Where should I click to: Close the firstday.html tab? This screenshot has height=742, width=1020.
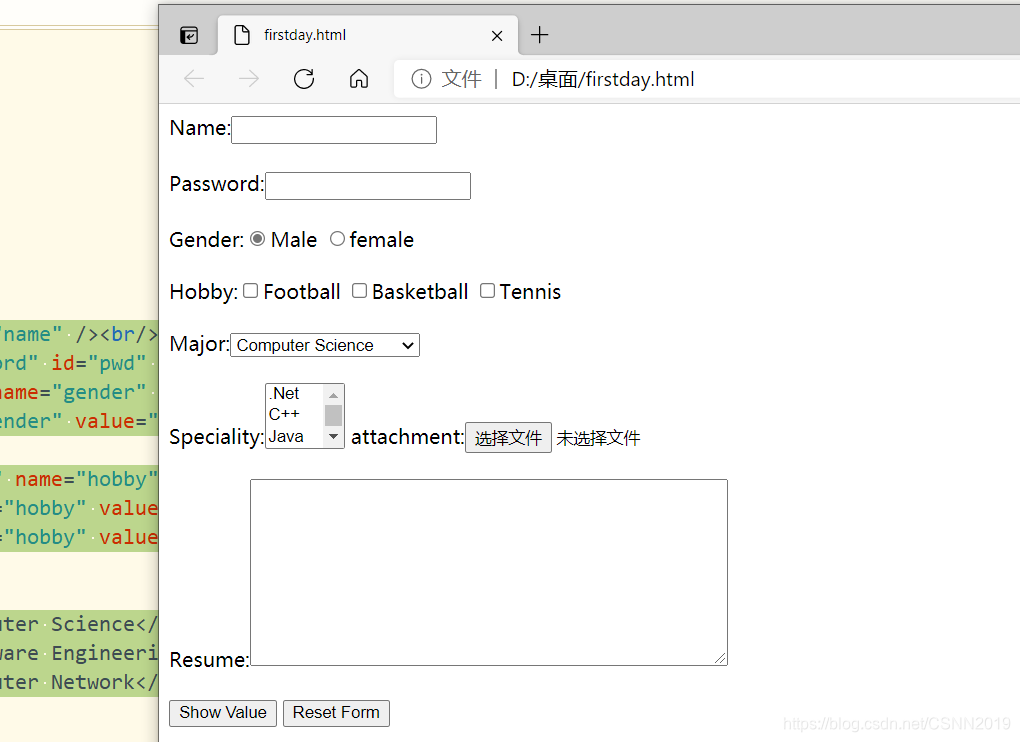click(497, 36)
